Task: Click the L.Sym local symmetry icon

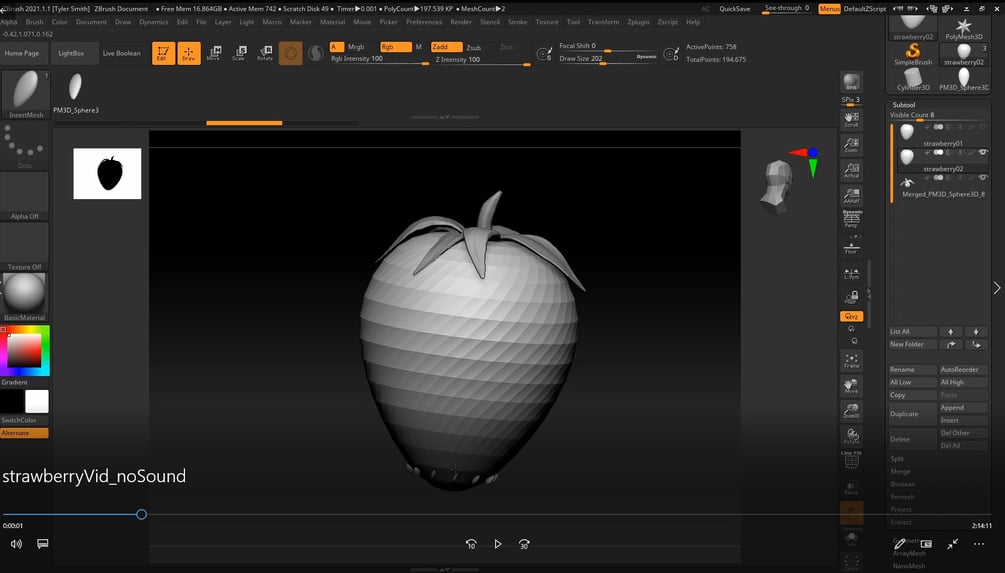Action: click(x=851, y=273)
